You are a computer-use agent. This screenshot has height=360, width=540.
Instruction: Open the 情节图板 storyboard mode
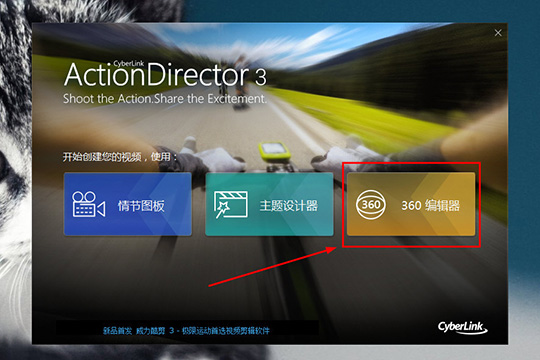click(x=128, y=204)
